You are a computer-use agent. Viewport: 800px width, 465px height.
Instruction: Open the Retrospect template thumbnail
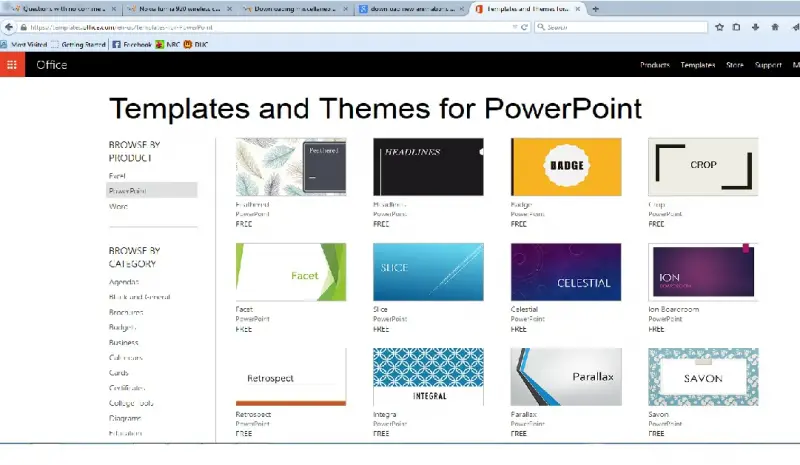click(x=291, y=377)
